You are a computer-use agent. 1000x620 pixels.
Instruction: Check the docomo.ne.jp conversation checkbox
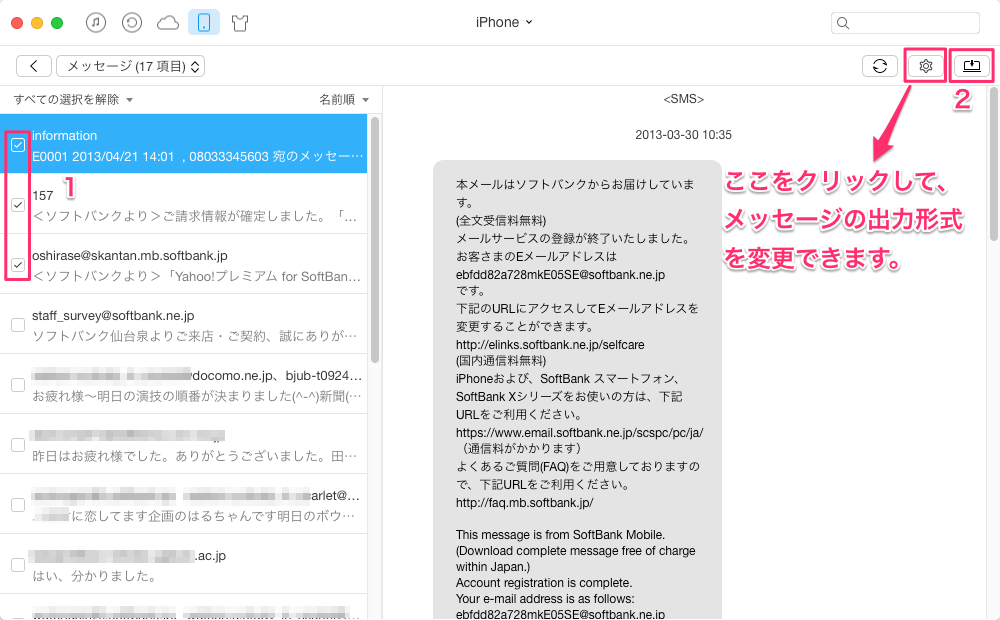[x=18, y=385]
